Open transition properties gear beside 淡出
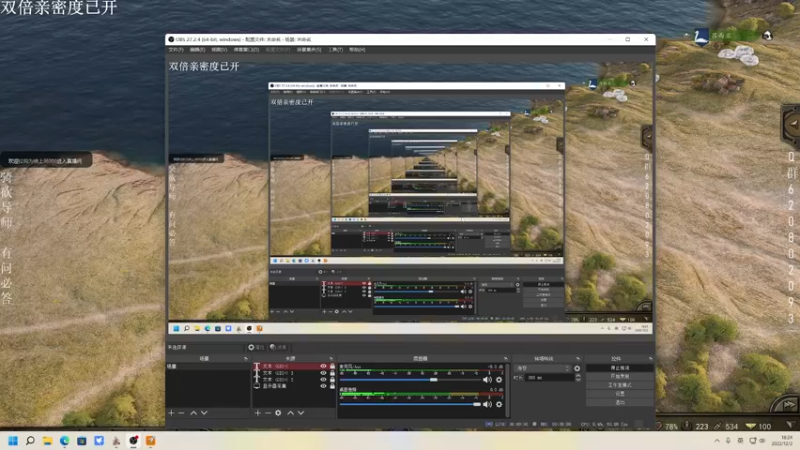The height and width of the screenshot is (450, 800). 577,368
